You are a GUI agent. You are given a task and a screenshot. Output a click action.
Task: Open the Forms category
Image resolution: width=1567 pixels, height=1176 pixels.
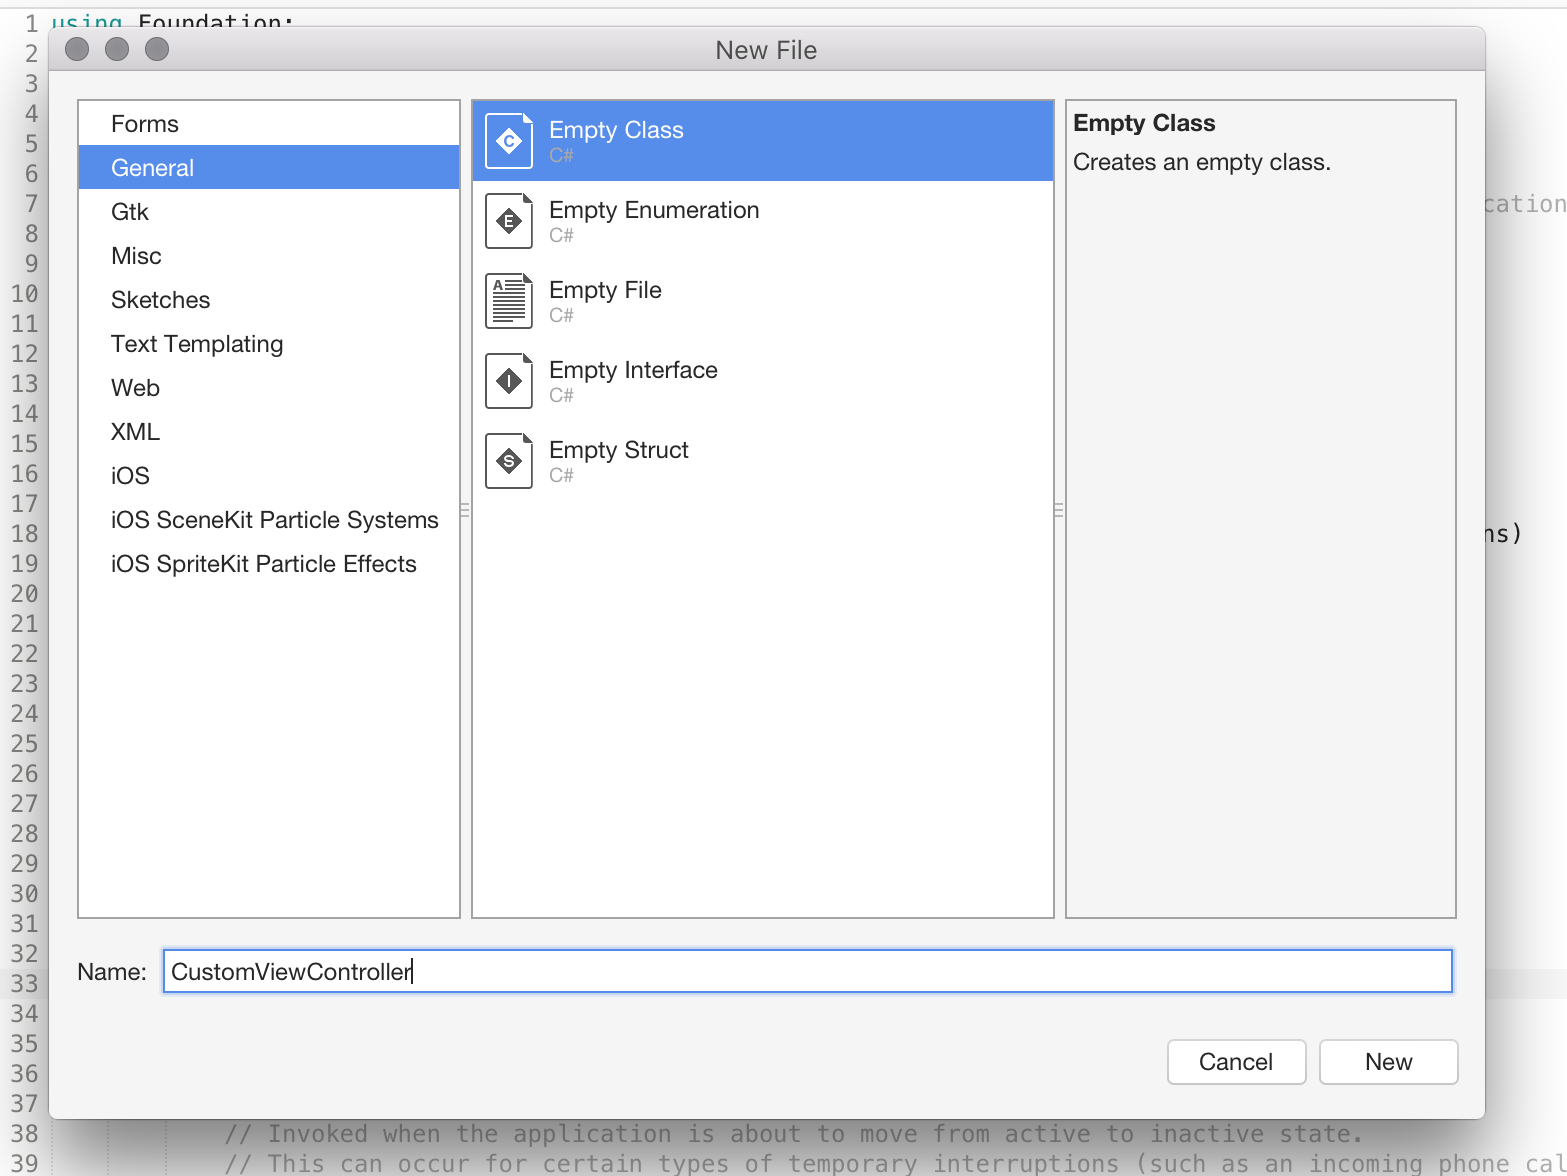pyautogui.click(x=144, y=123)
